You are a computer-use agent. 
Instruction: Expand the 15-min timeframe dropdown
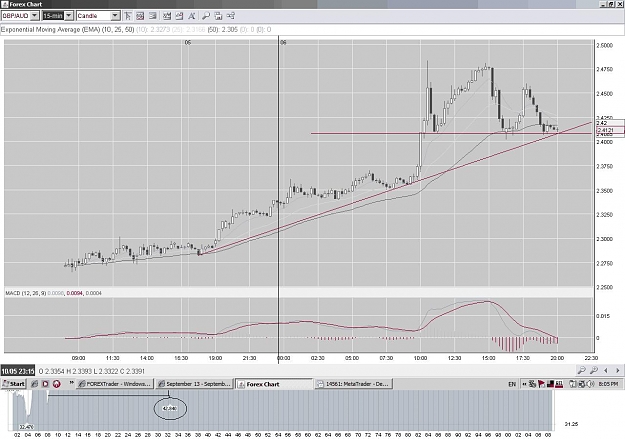tap(69, 16)
